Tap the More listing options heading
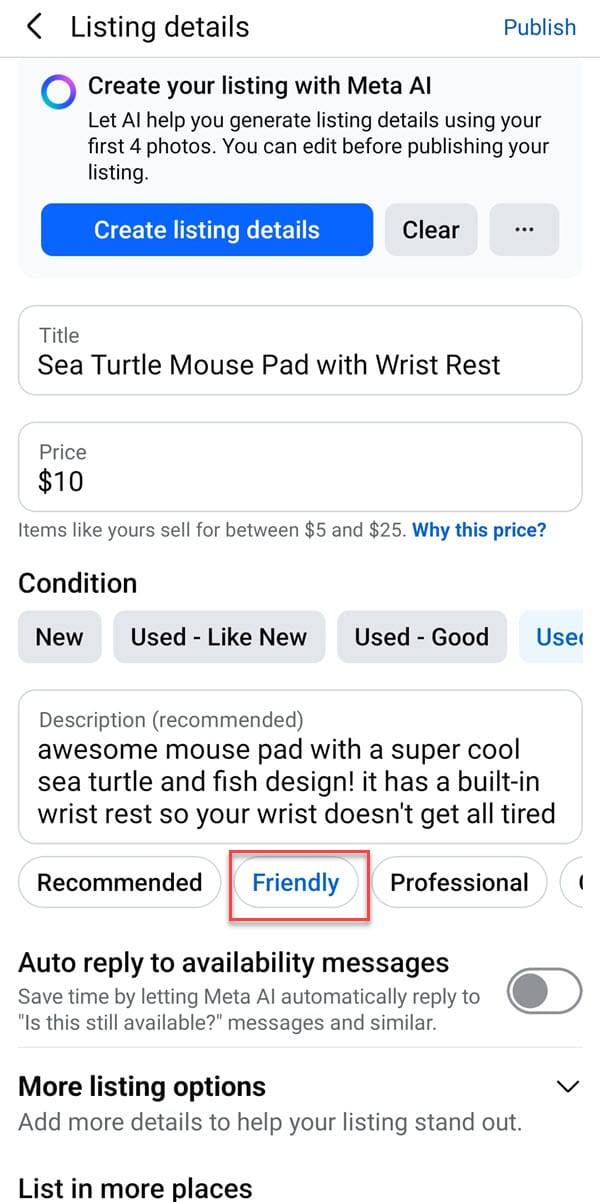The height and width of the screenshot is (1202, 600). pyautogui.click(x=143, y=1086)
